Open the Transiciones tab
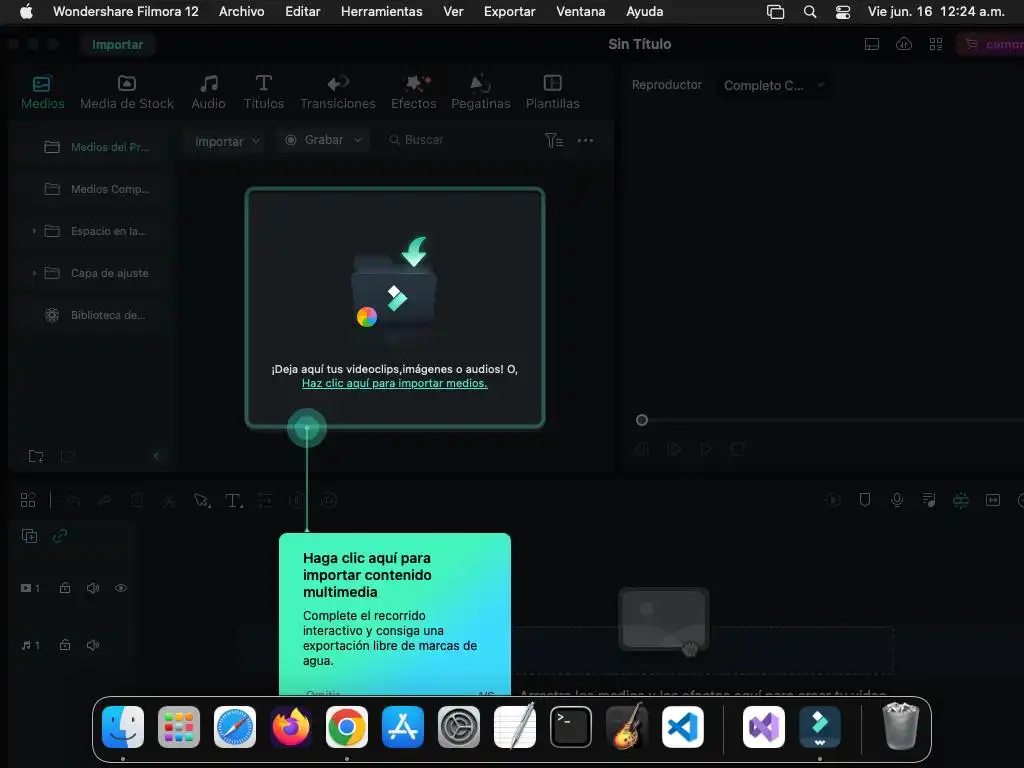 point(338,92)
